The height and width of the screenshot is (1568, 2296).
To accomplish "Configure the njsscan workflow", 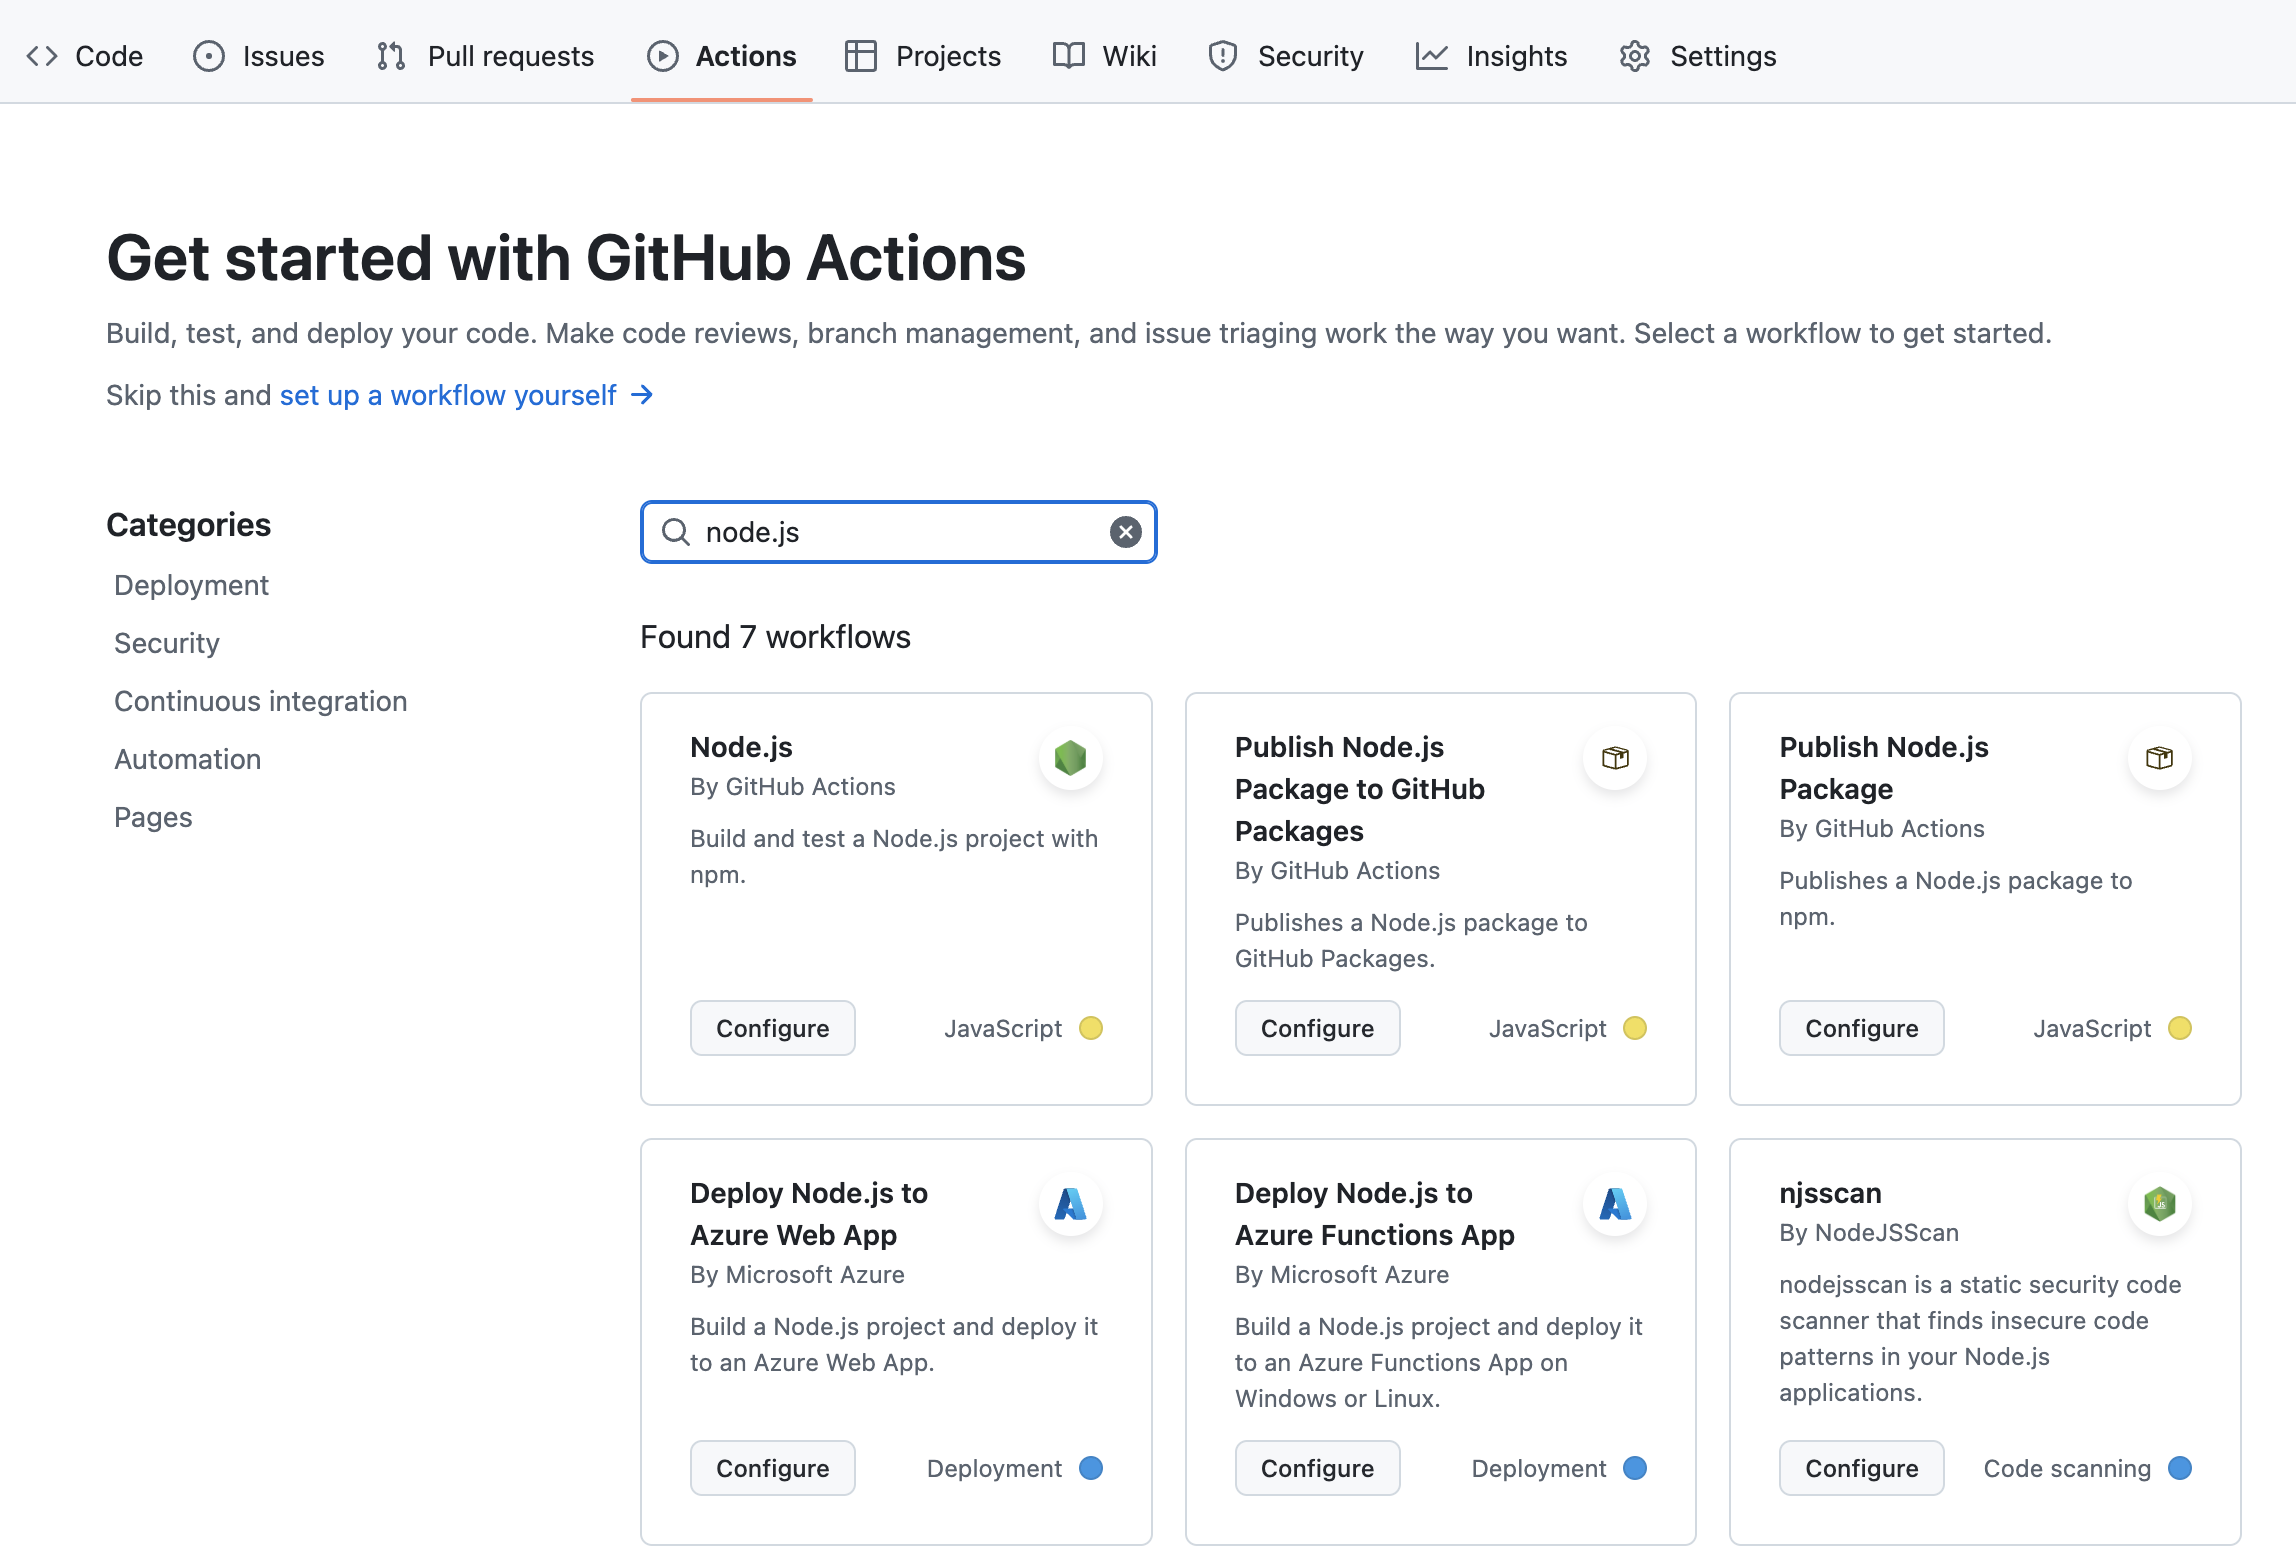I will point(1861,1468).
